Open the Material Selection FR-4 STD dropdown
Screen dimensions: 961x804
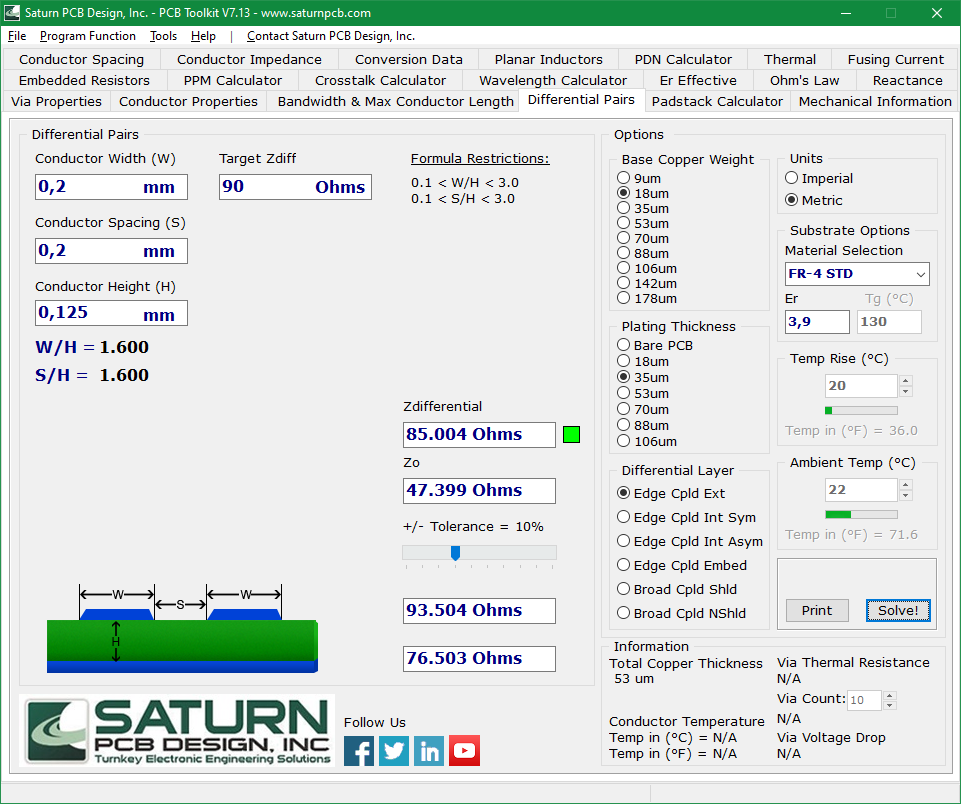tap(857, 274)
